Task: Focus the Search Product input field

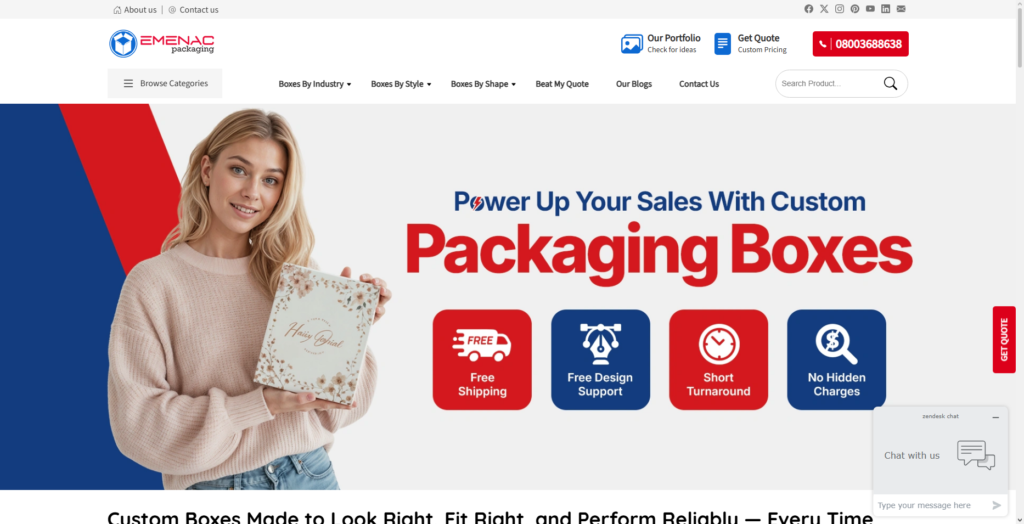Action: click(x=828, y=84)
